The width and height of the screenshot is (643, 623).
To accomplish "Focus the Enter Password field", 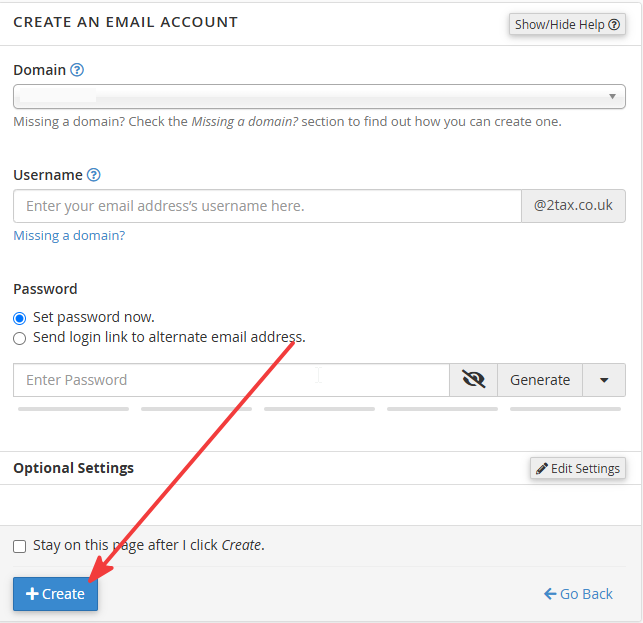I will 231,380.
